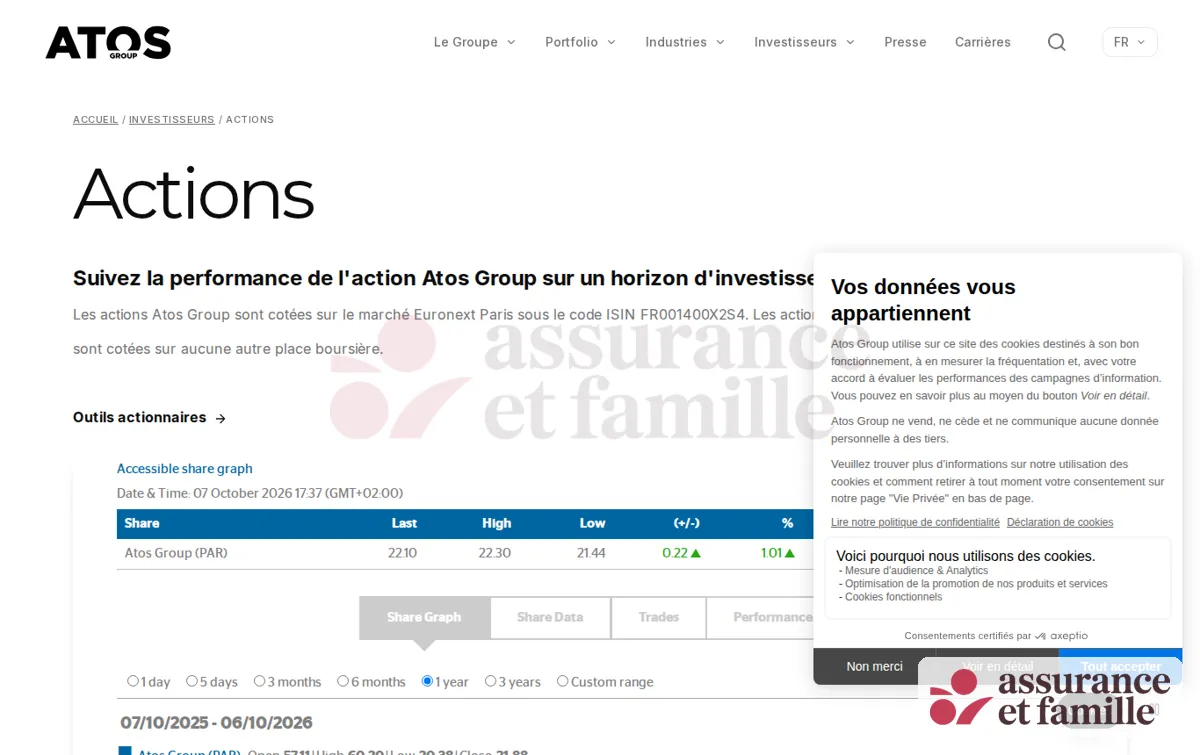
Task: Click the Voir en détail button
Action: click(x=997, y=666)
